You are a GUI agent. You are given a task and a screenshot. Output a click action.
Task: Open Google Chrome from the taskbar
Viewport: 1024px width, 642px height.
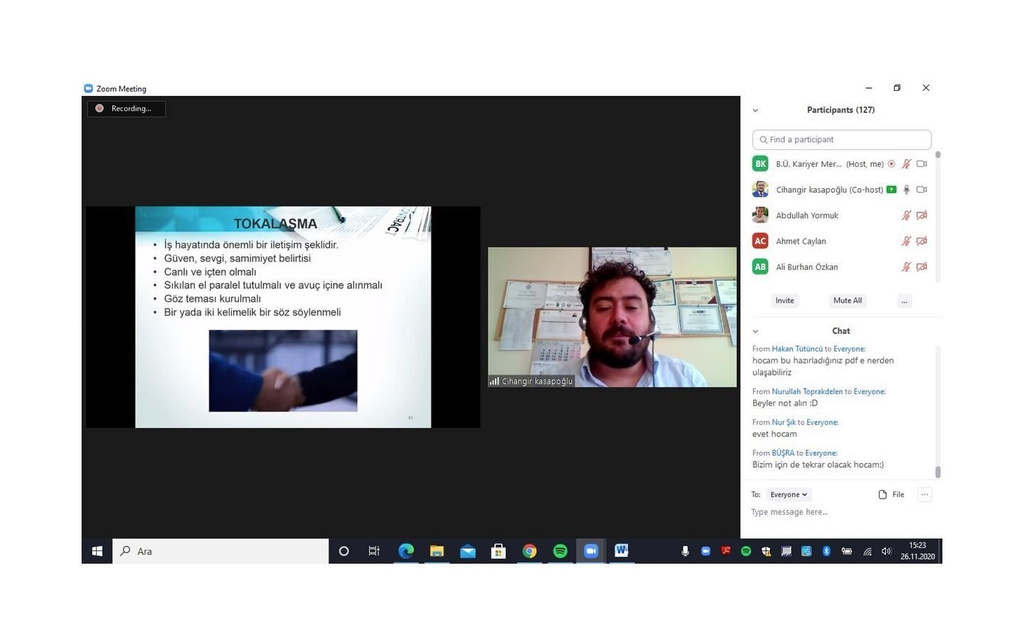(529, 551)
